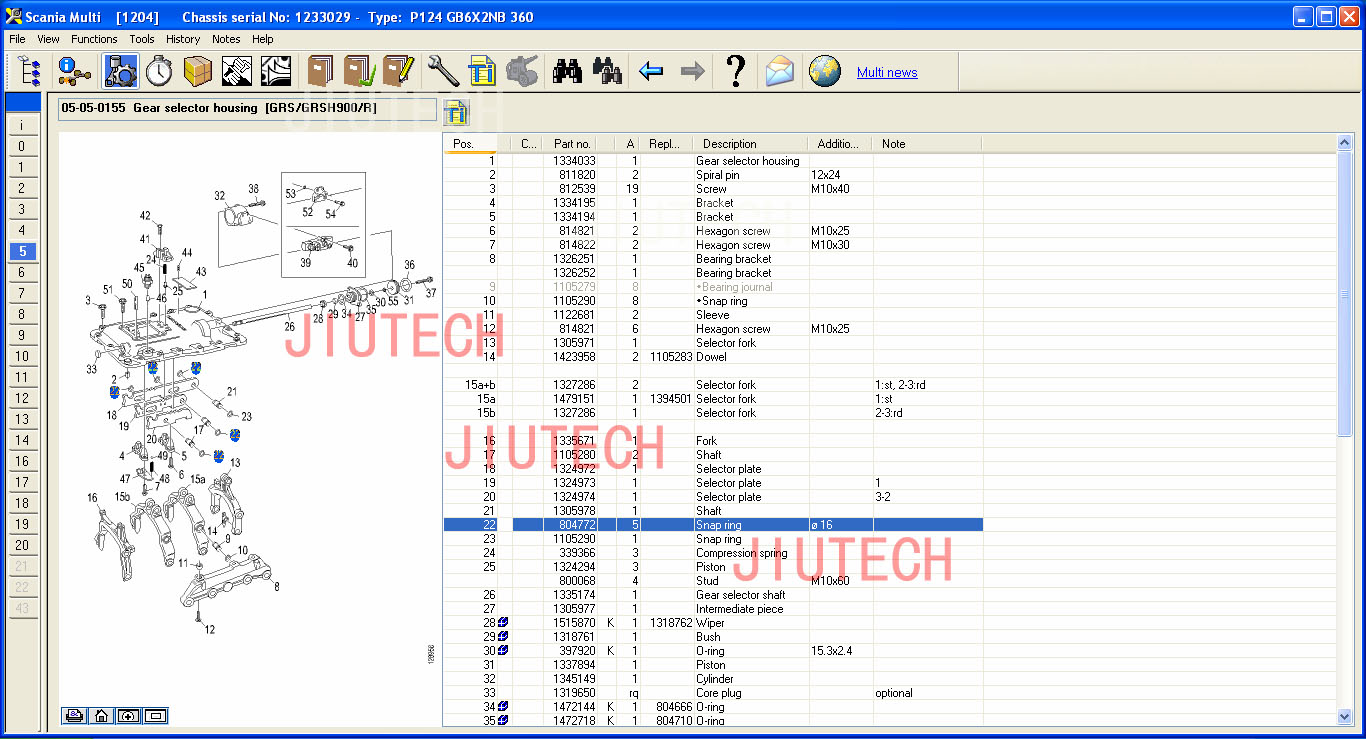The width and height of the screenshot is (1366, 739).
Task: Sort by the Pos. column header
Action: click(470, 144)
